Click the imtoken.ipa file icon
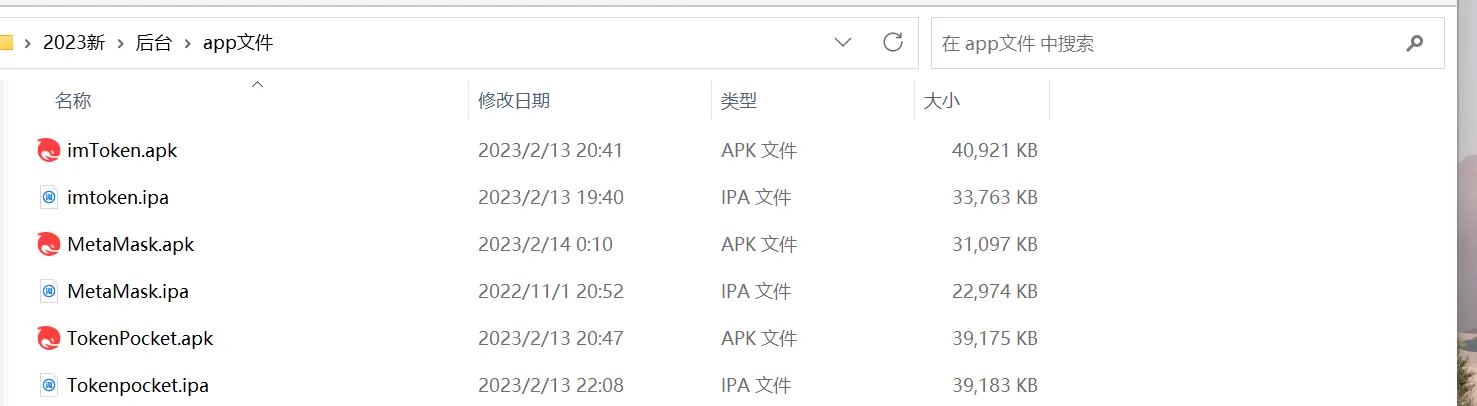Screen dimensions: 1477x406 [49, 198]
